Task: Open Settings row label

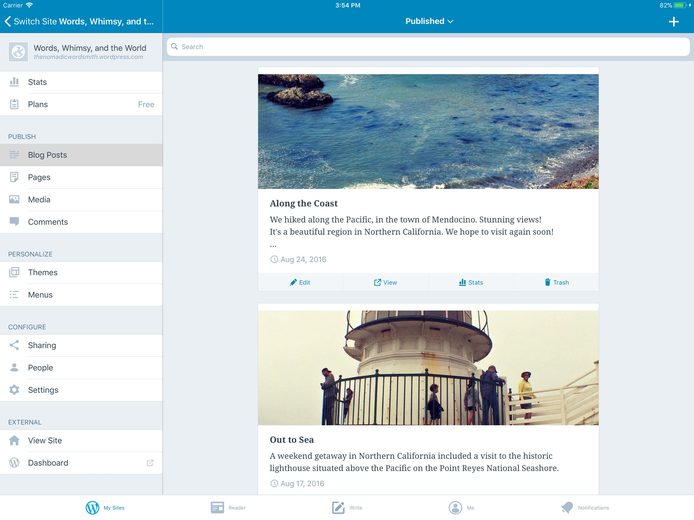Action: (x=43, y=390)
